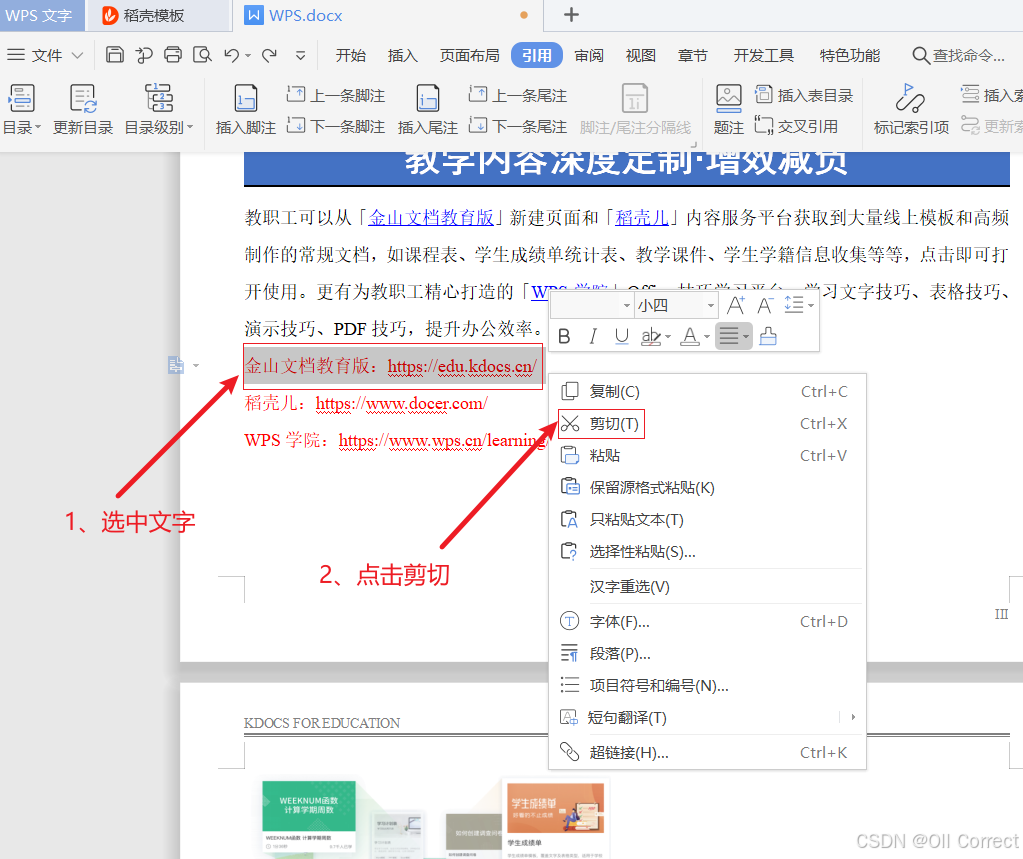Click the 稻壳儿 hyperlink in paragraph
This screenshot has height=859, width=1023.
click(641, 217)
